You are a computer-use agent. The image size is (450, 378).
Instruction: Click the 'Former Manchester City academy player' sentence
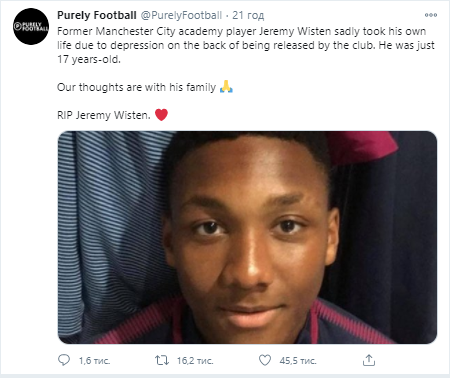(157, 31)
